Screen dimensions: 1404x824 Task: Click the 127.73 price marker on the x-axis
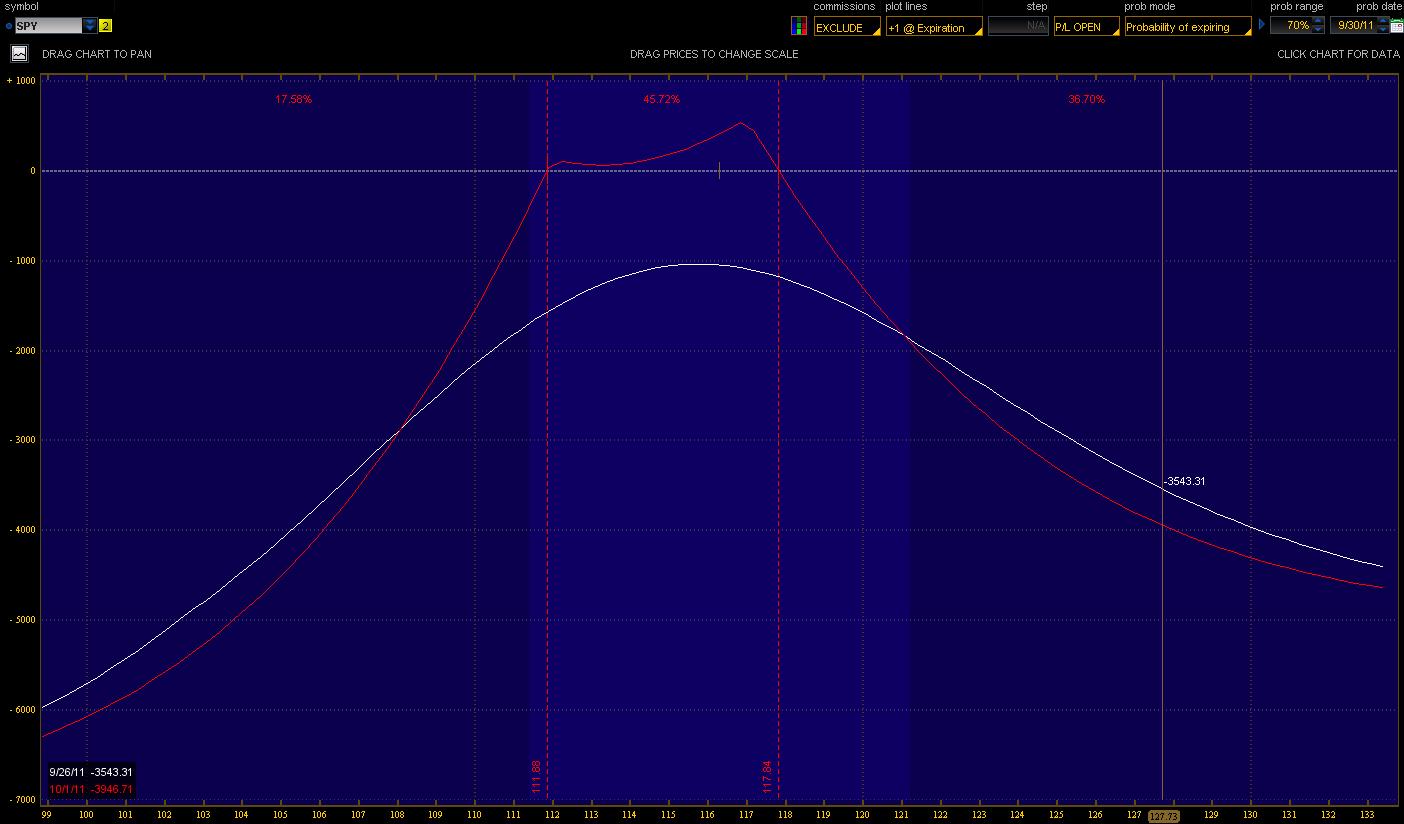(x=1162, y=816)
